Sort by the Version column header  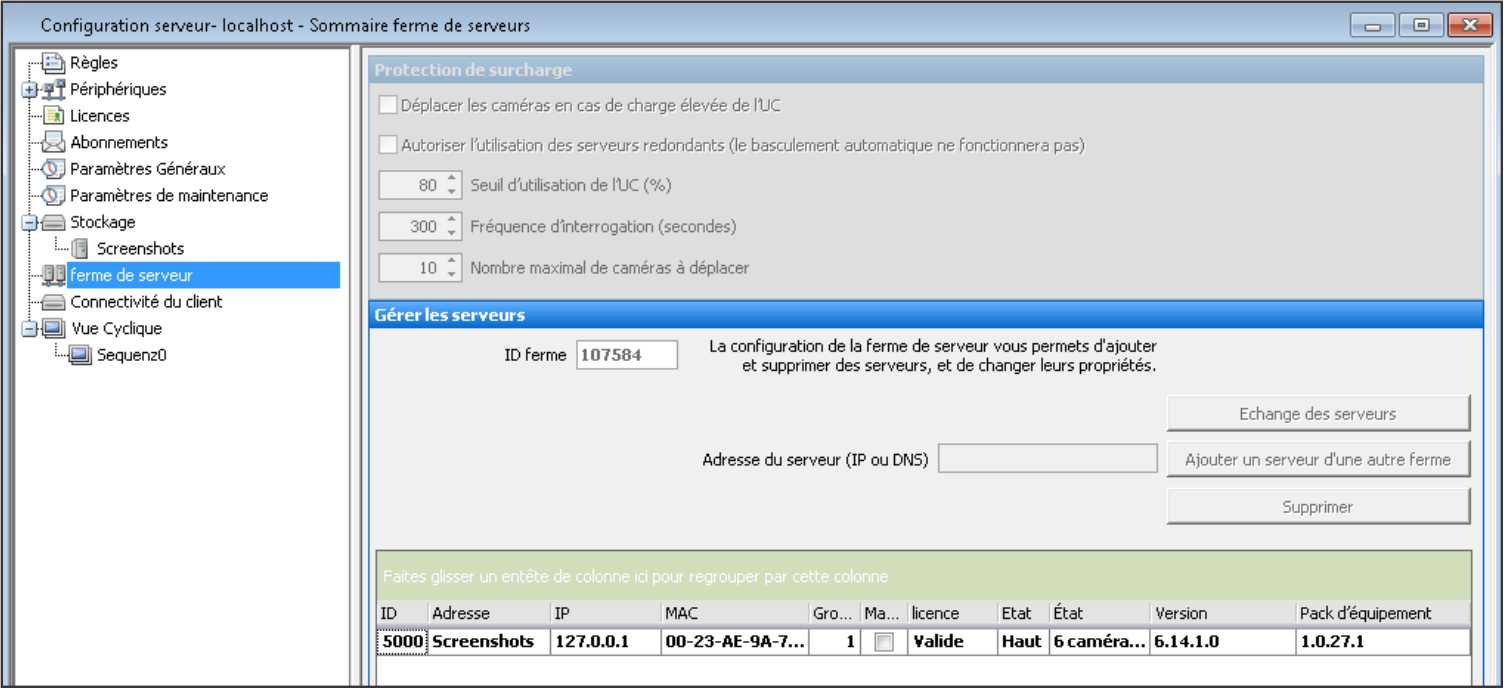[1223, 613]
